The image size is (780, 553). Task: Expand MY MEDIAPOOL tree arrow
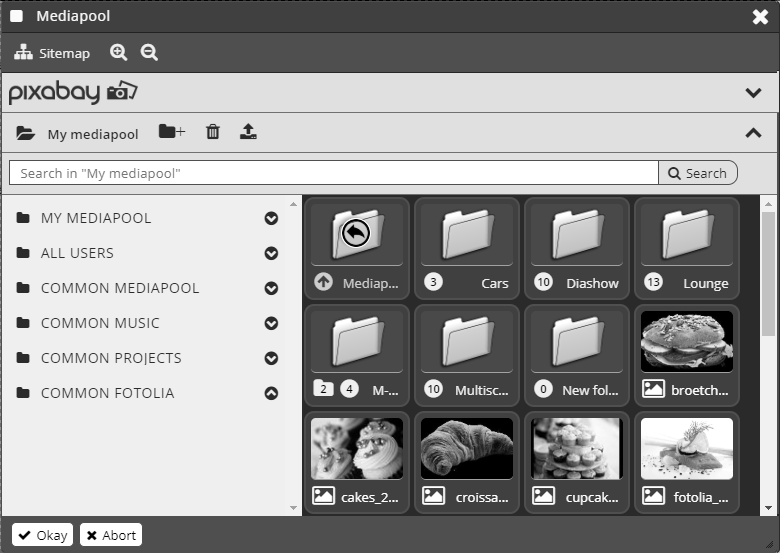pyautogui.click(x=271, y=218)
